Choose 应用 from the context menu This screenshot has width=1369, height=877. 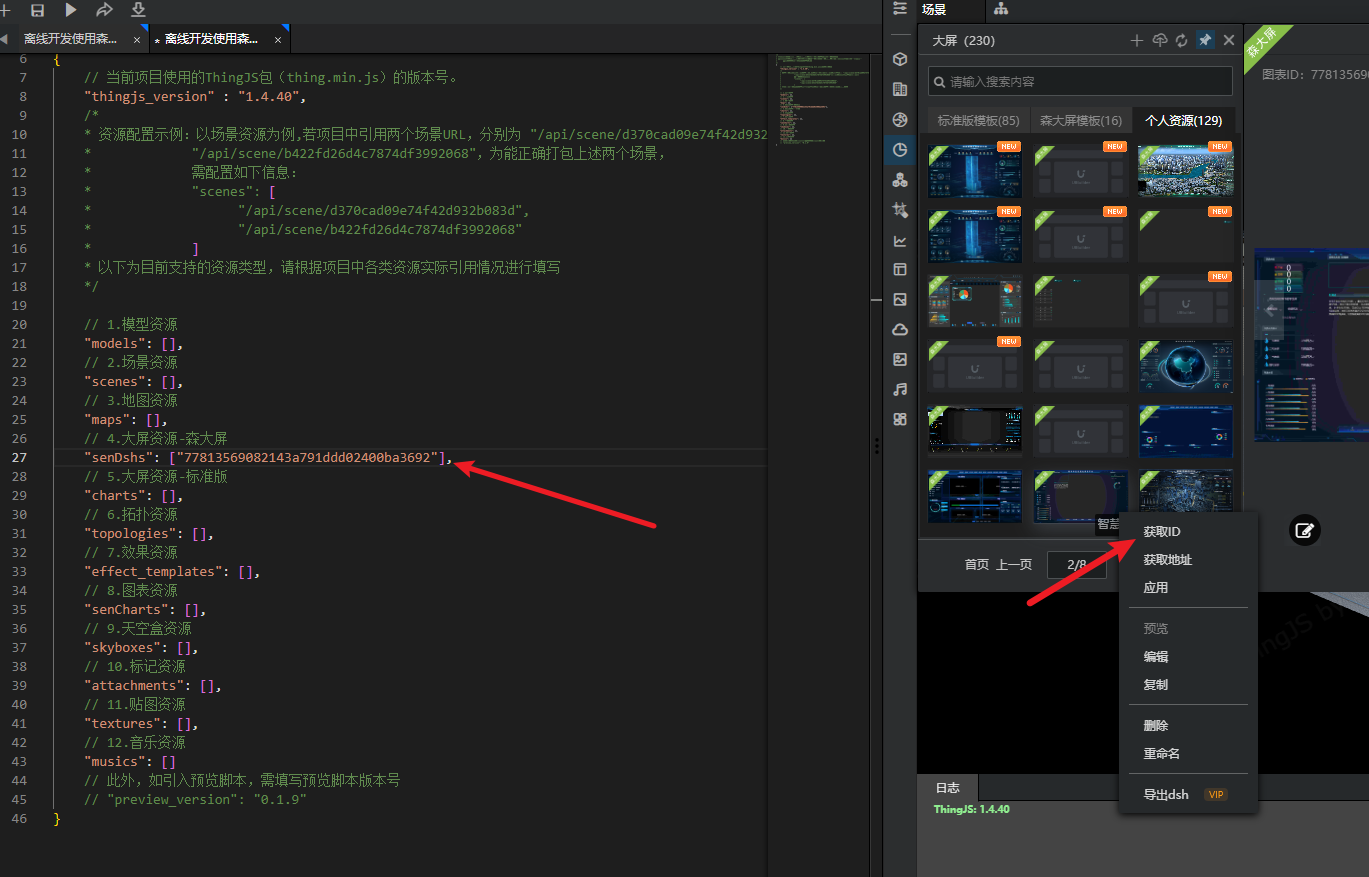click(x=1156, y=588)
